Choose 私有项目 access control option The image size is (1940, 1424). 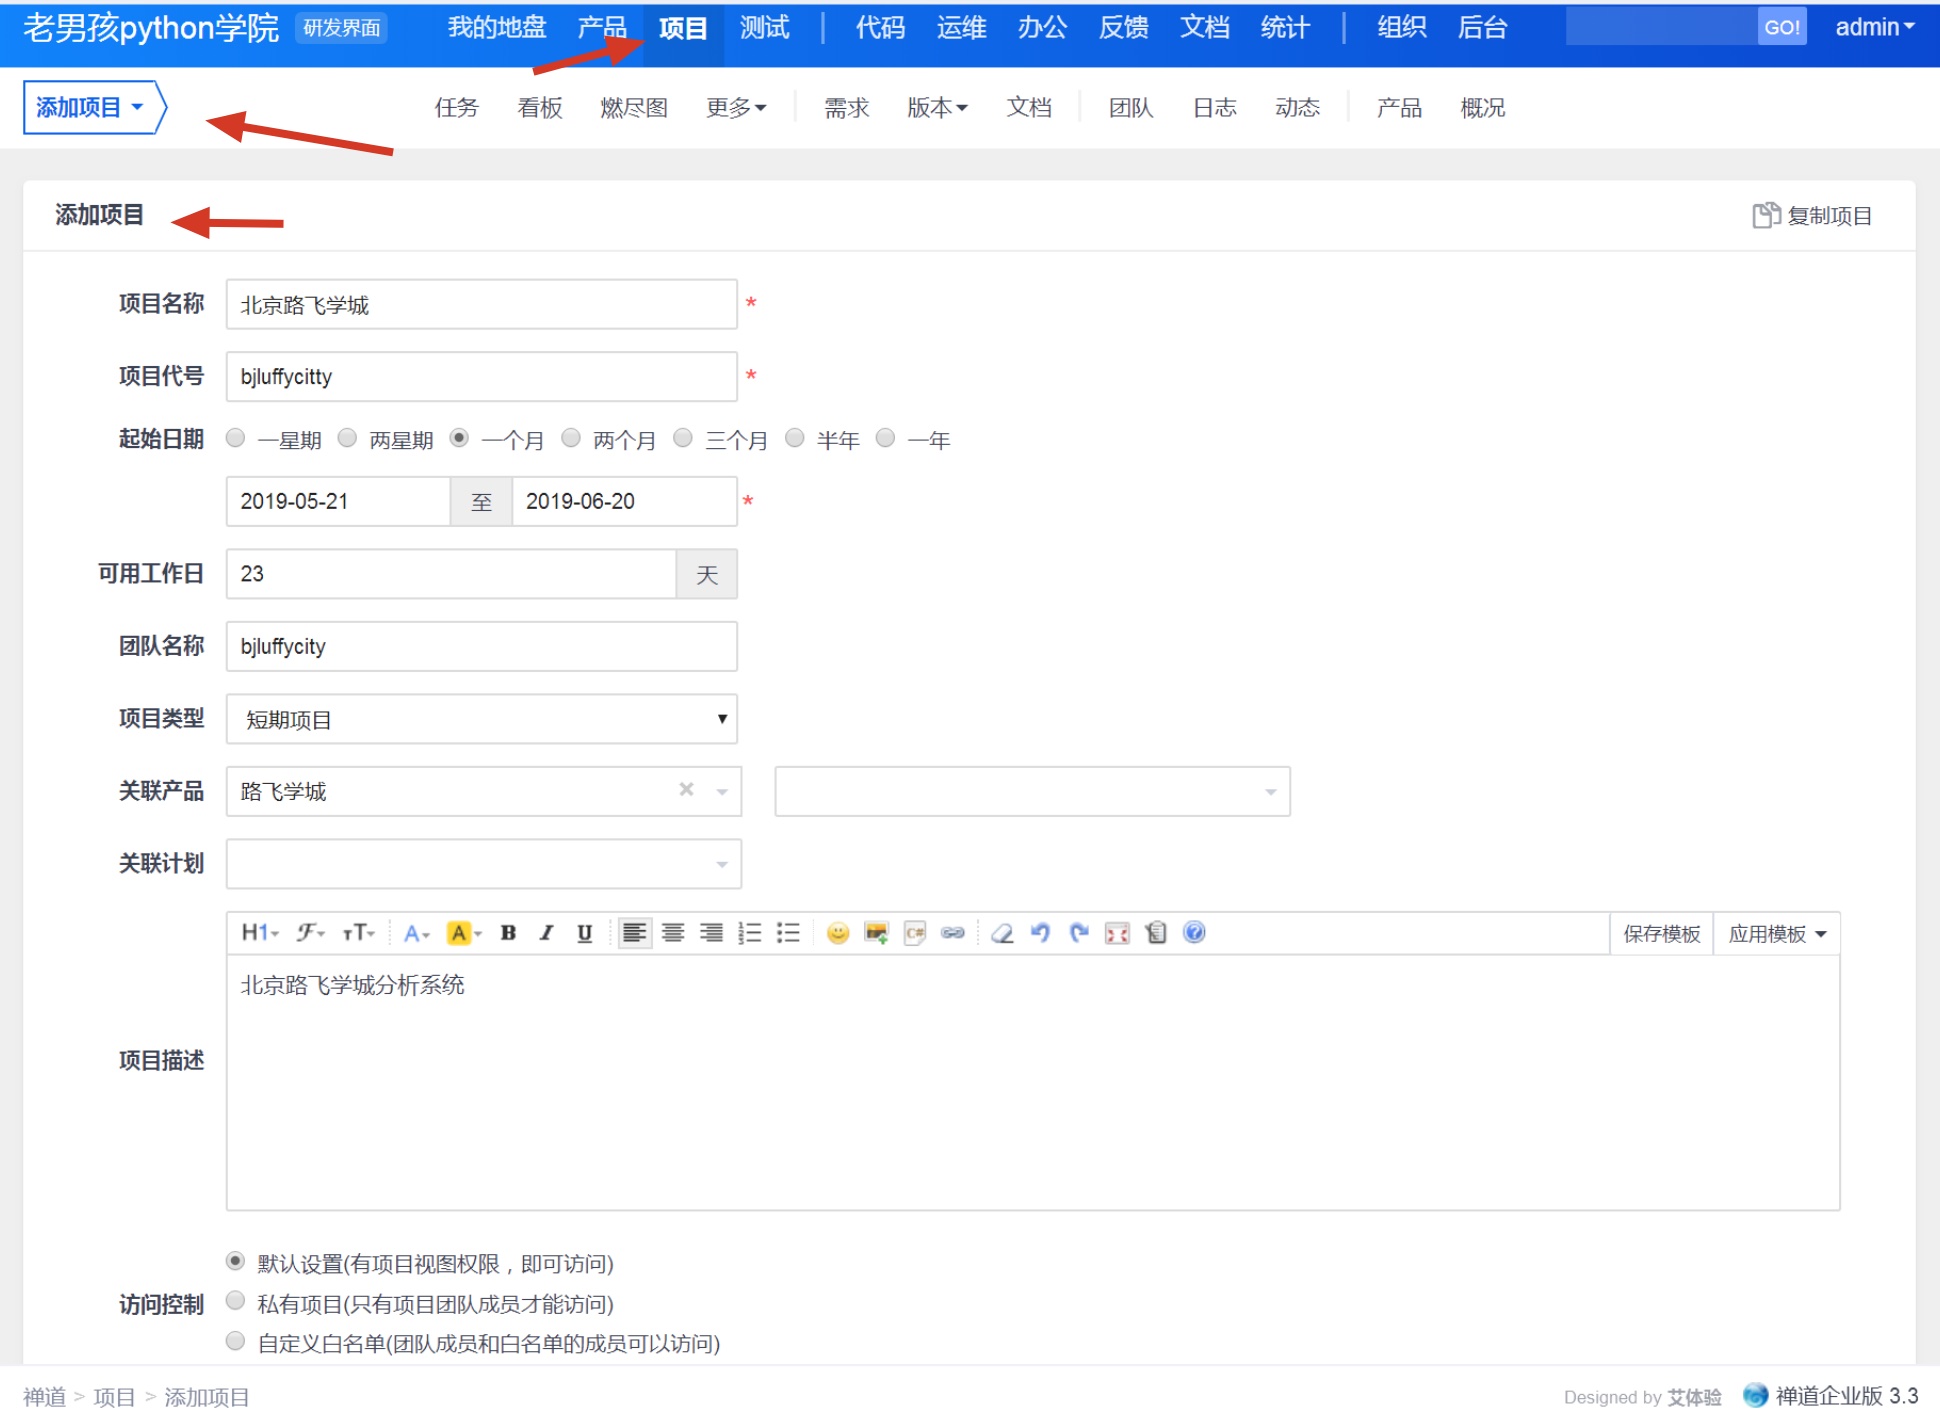[236, 1302]
